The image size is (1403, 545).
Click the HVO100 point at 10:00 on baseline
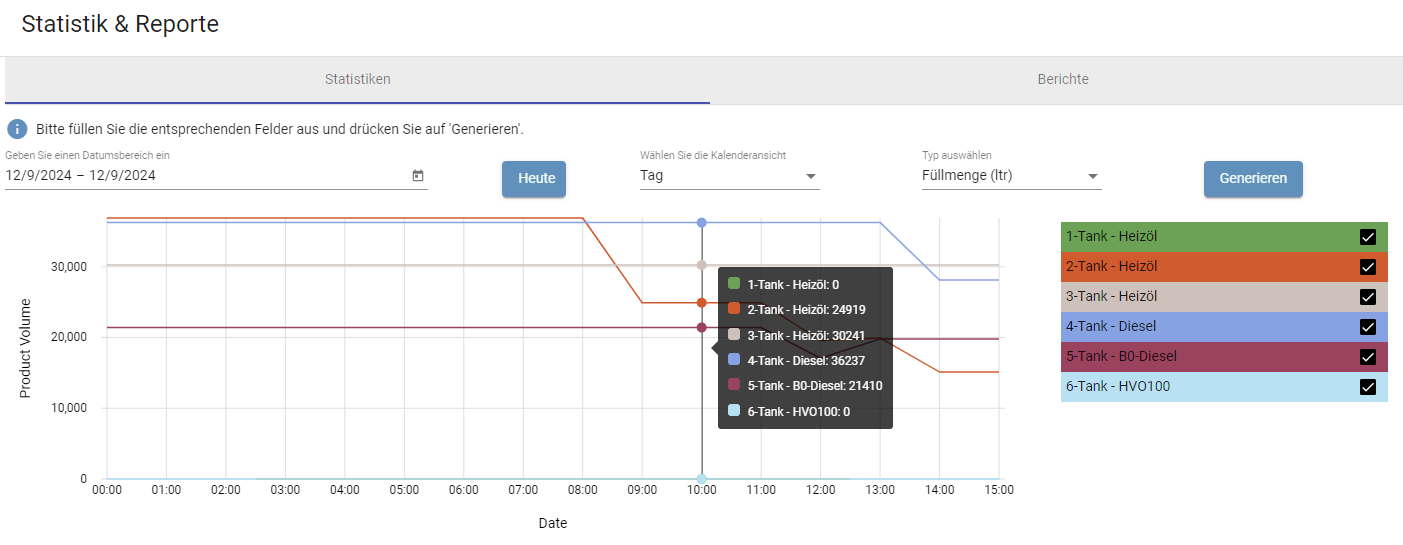[702, 479]
